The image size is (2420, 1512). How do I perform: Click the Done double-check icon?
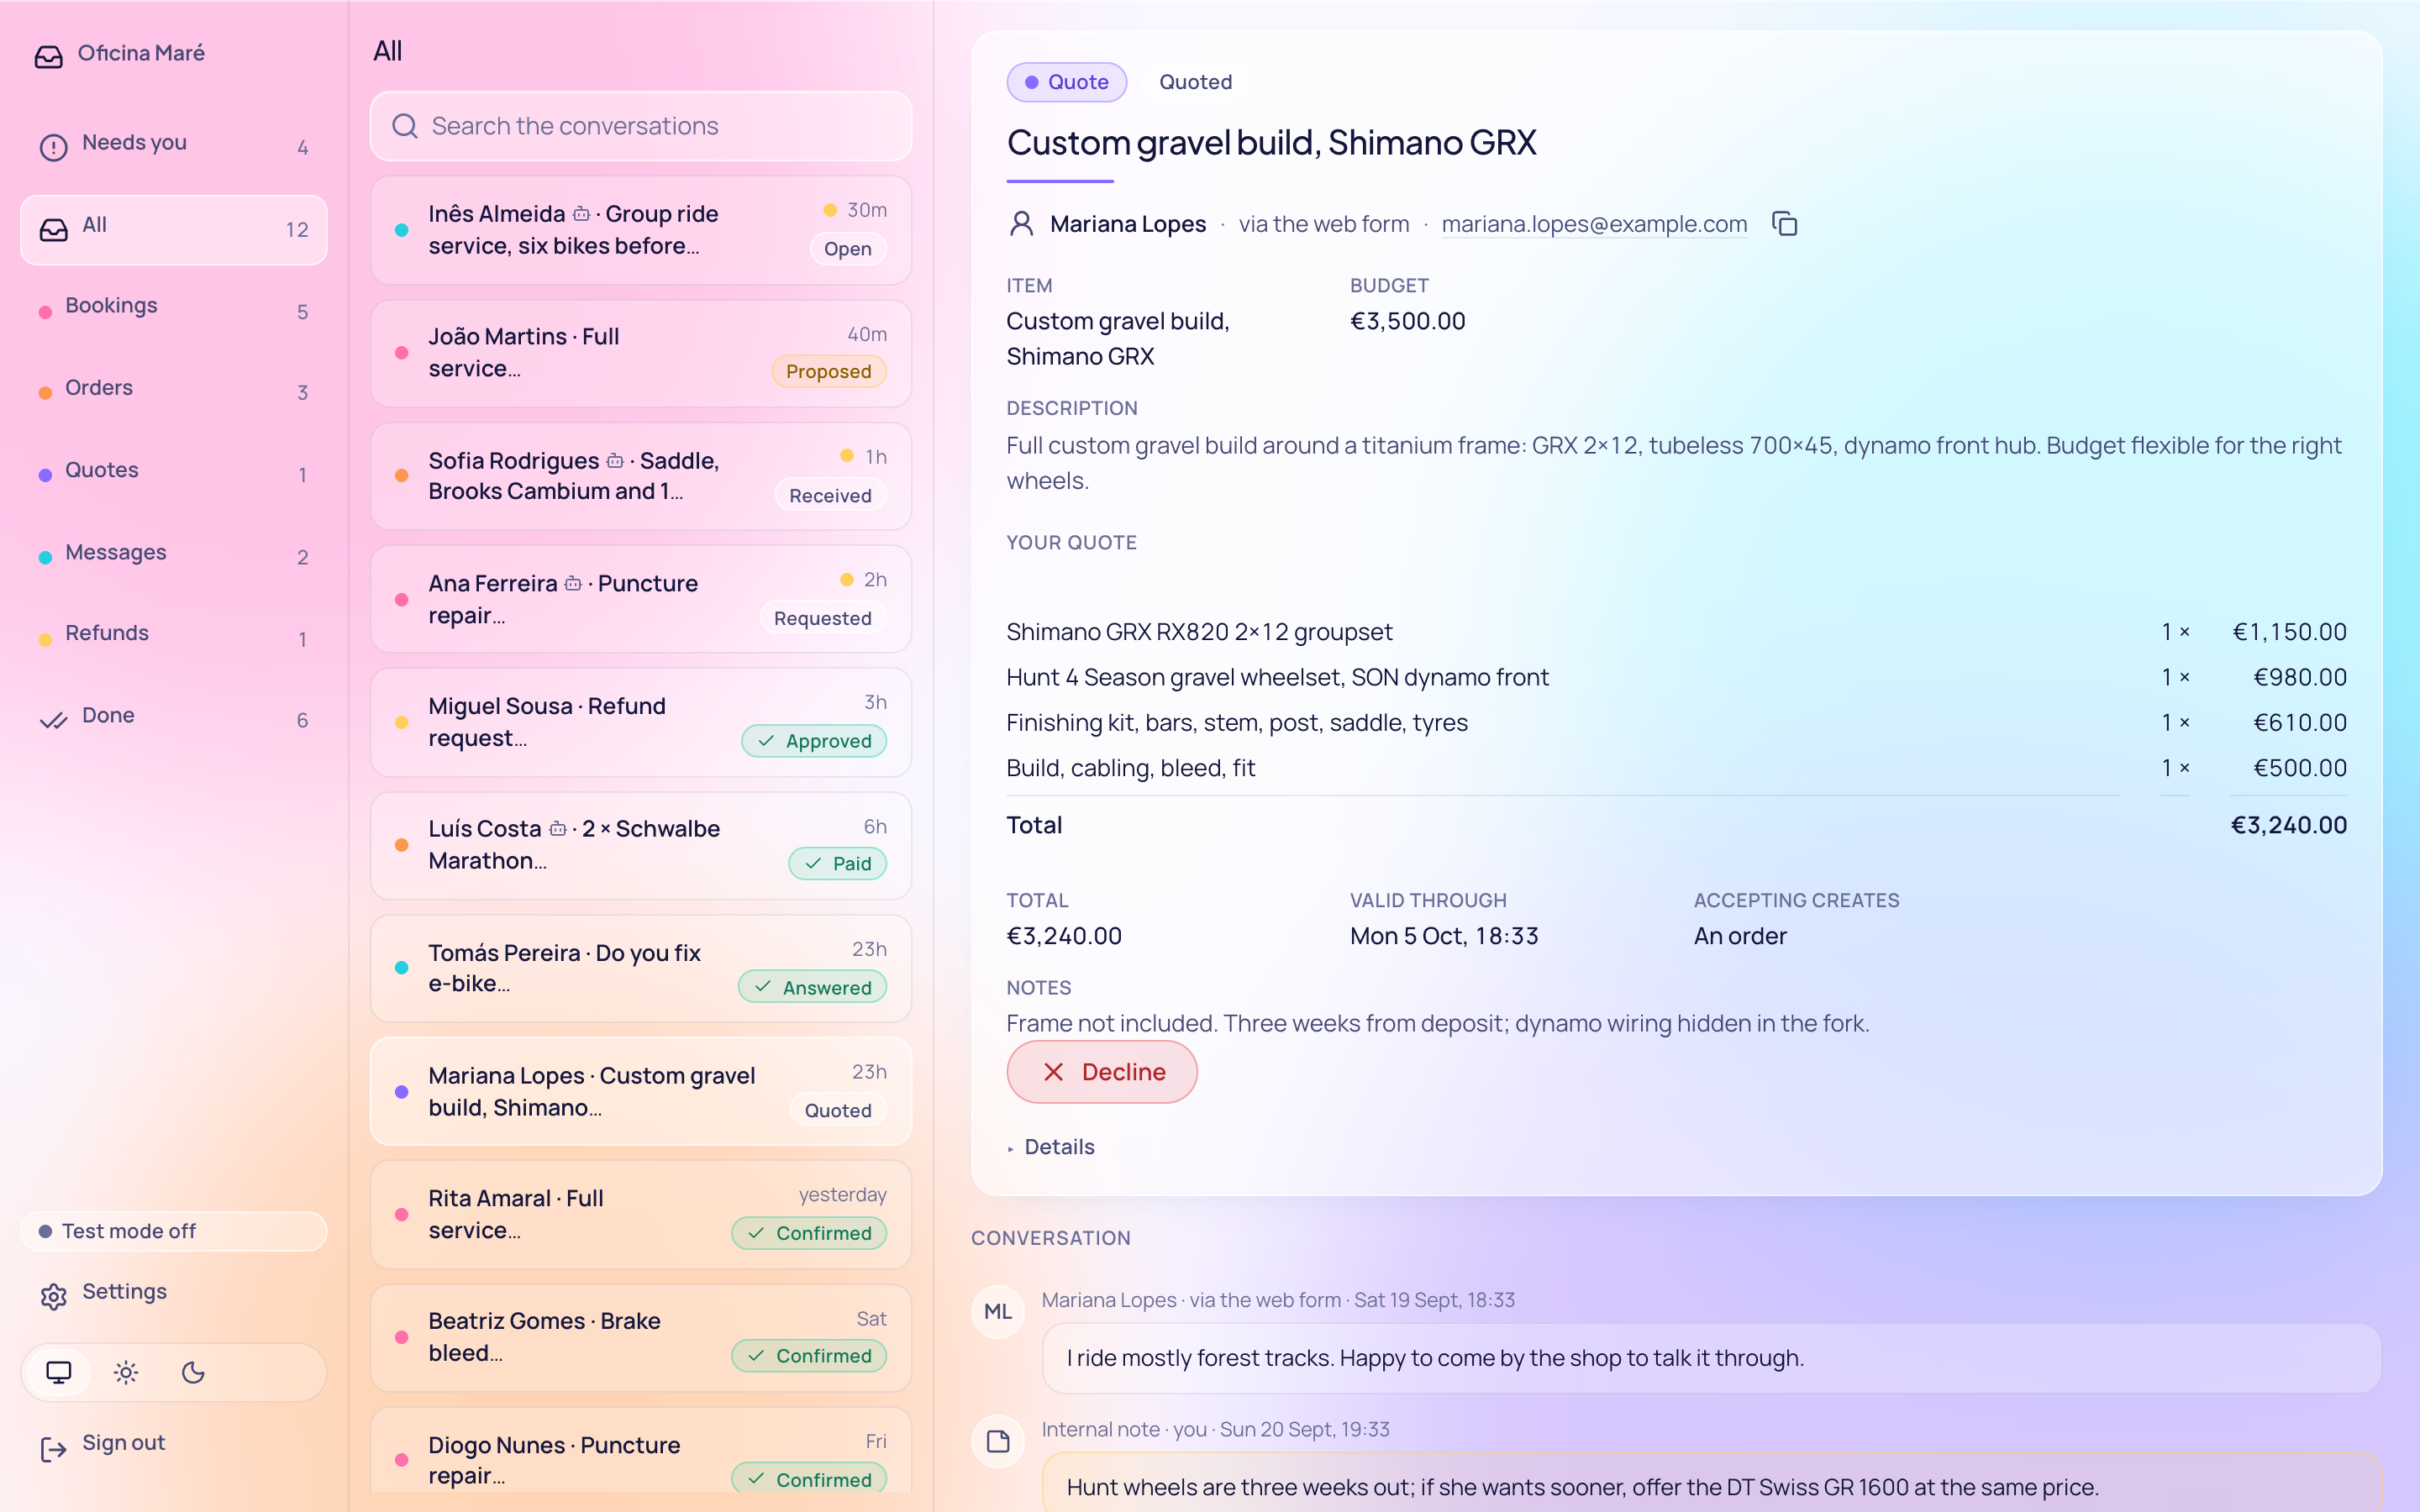54,720
